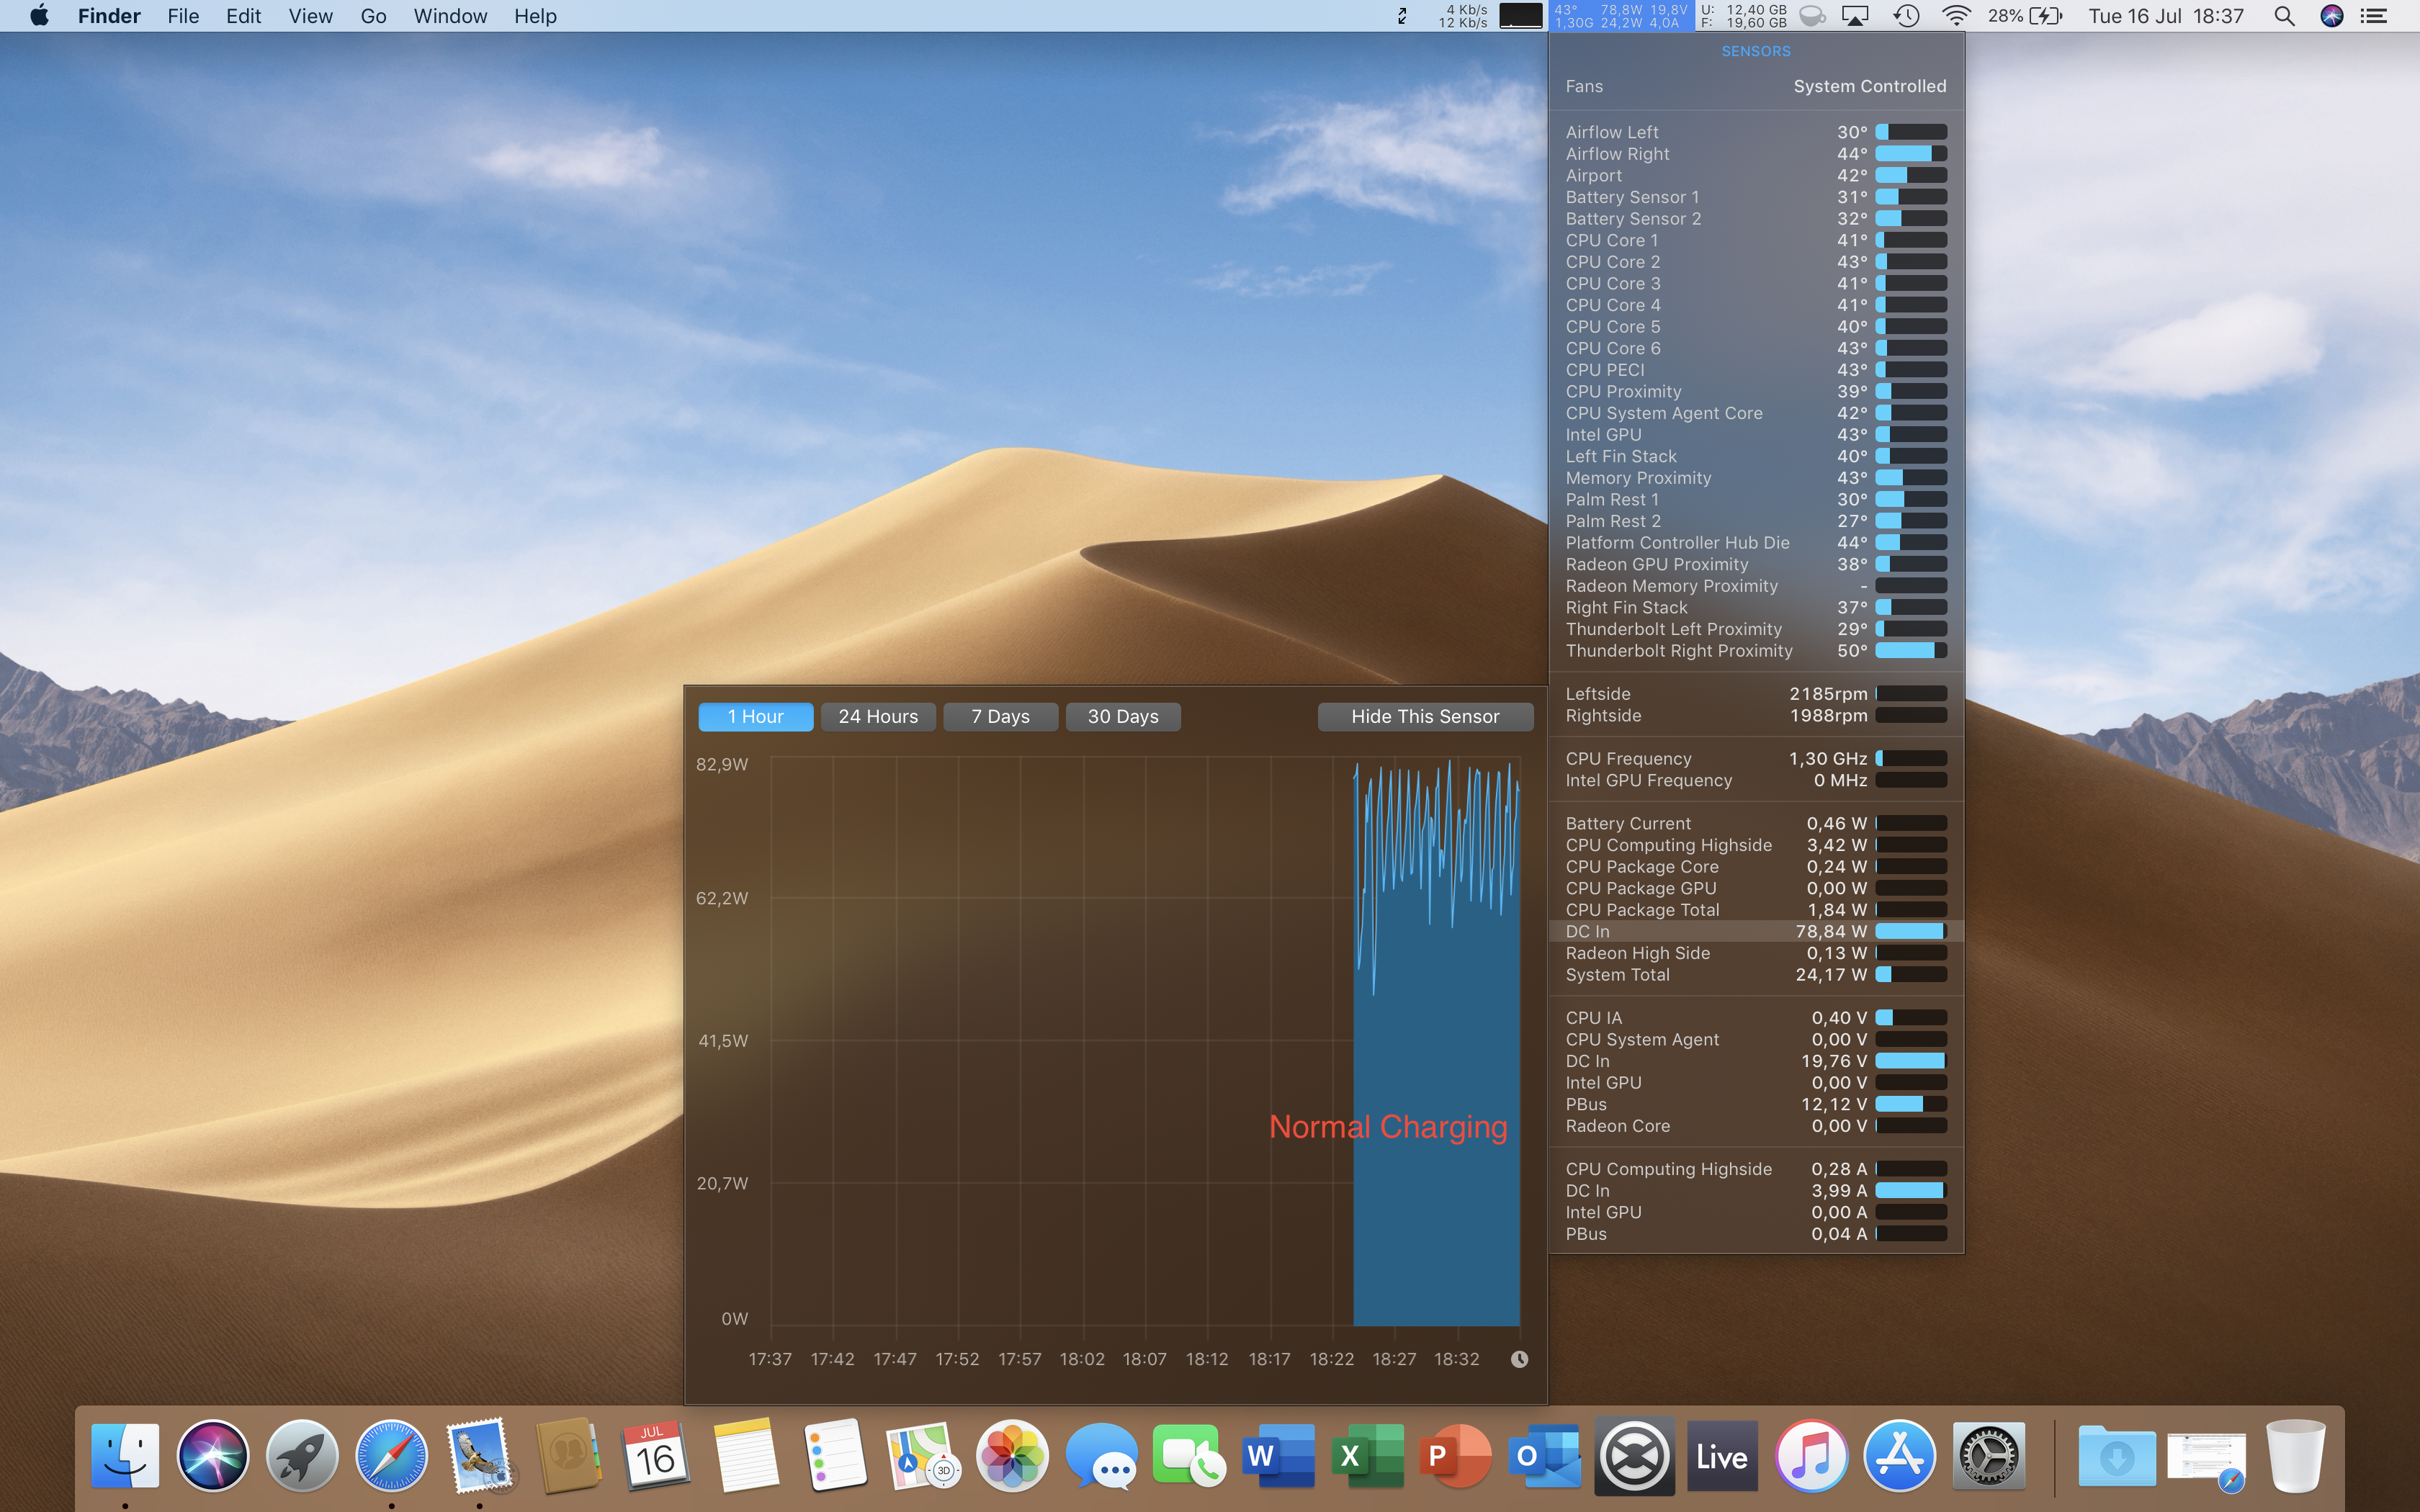This screenshot has width=2420, height=1512.
Task: Launch Siri from the Dock
Action: pos(213,1455)
